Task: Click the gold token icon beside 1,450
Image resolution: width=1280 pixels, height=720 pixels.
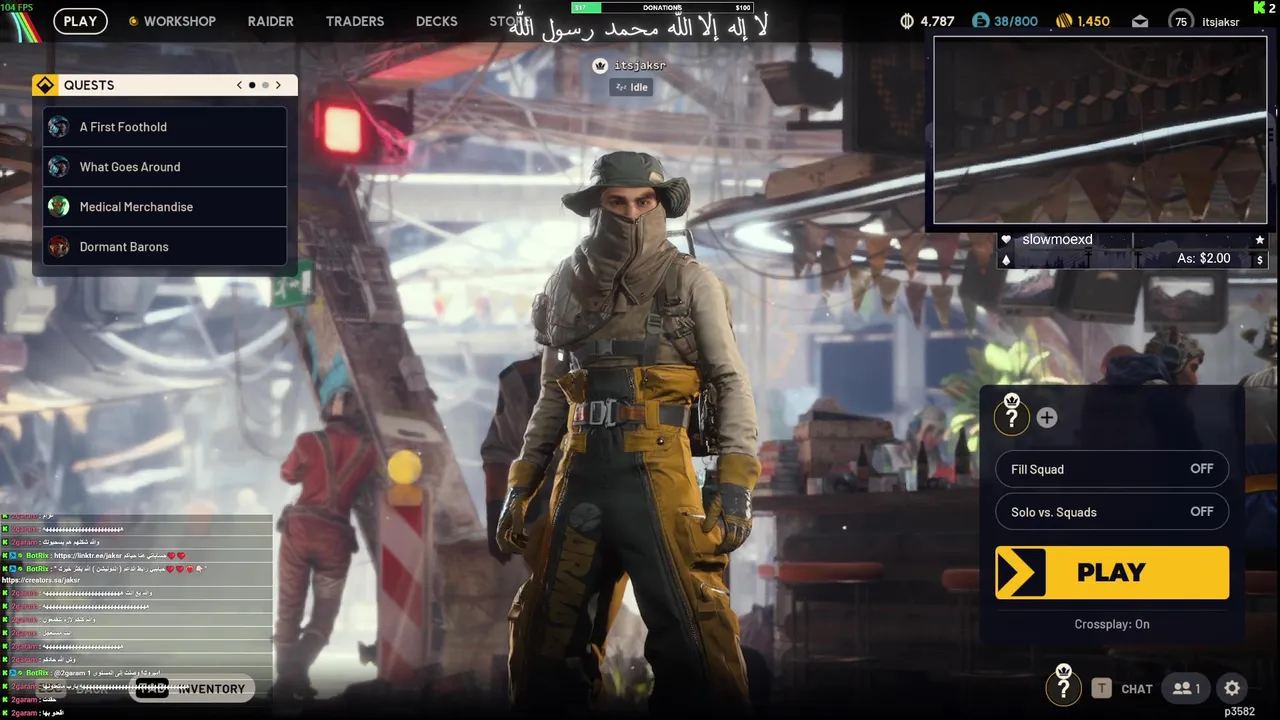Action: tap(1064, 21)
